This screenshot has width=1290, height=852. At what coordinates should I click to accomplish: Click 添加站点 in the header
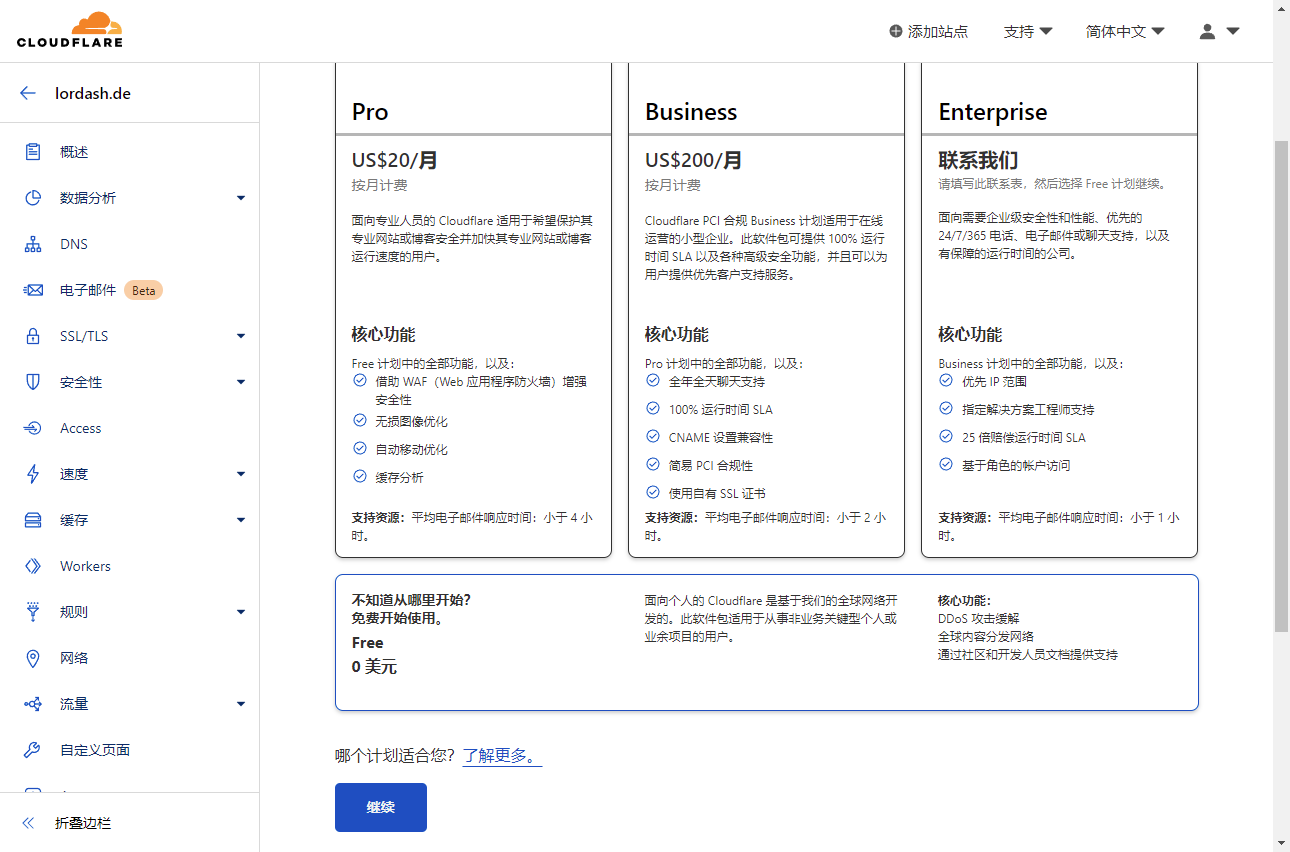[929, 31]
